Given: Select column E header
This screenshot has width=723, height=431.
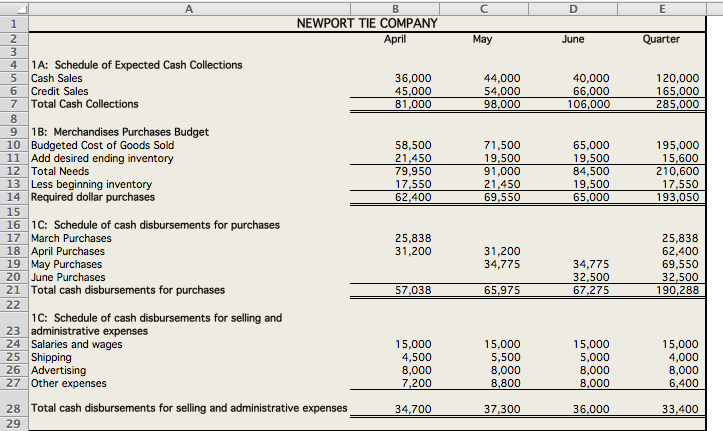Looking at the screenshot, I should click(x=662, y=8).
